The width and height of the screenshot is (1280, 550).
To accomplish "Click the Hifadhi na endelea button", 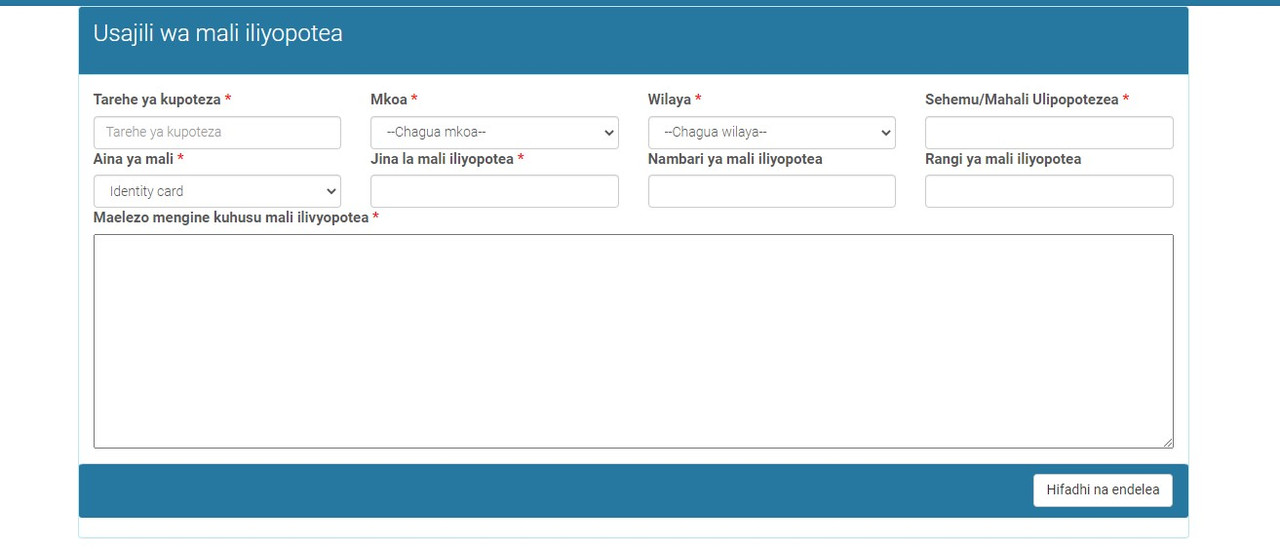I will tap(1103, 490).
